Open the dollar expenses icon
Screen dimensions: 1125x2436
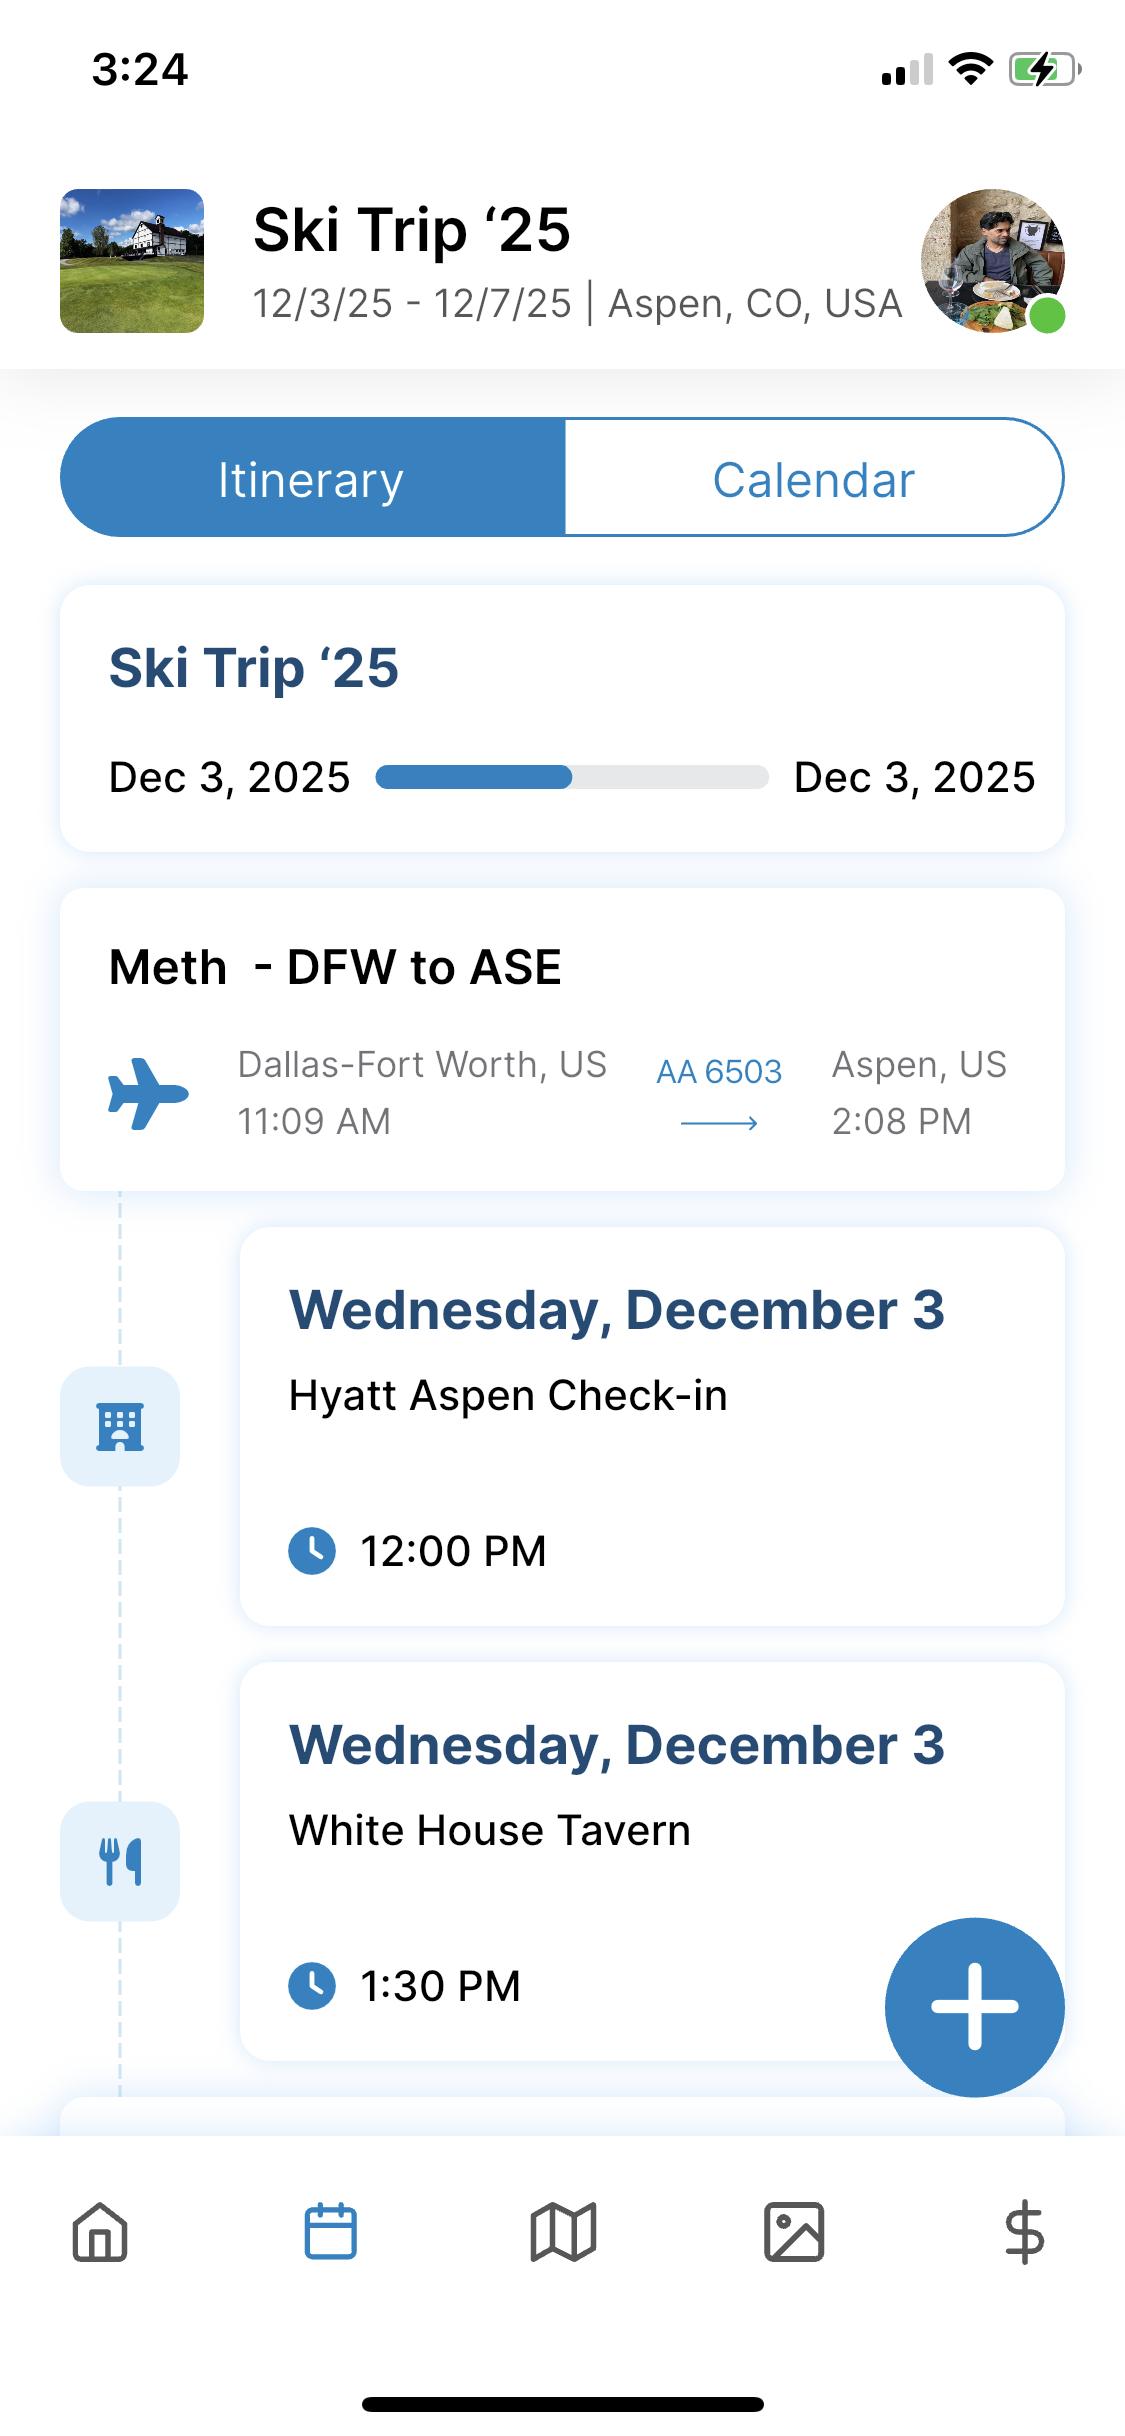(x=1025, y=2232)
